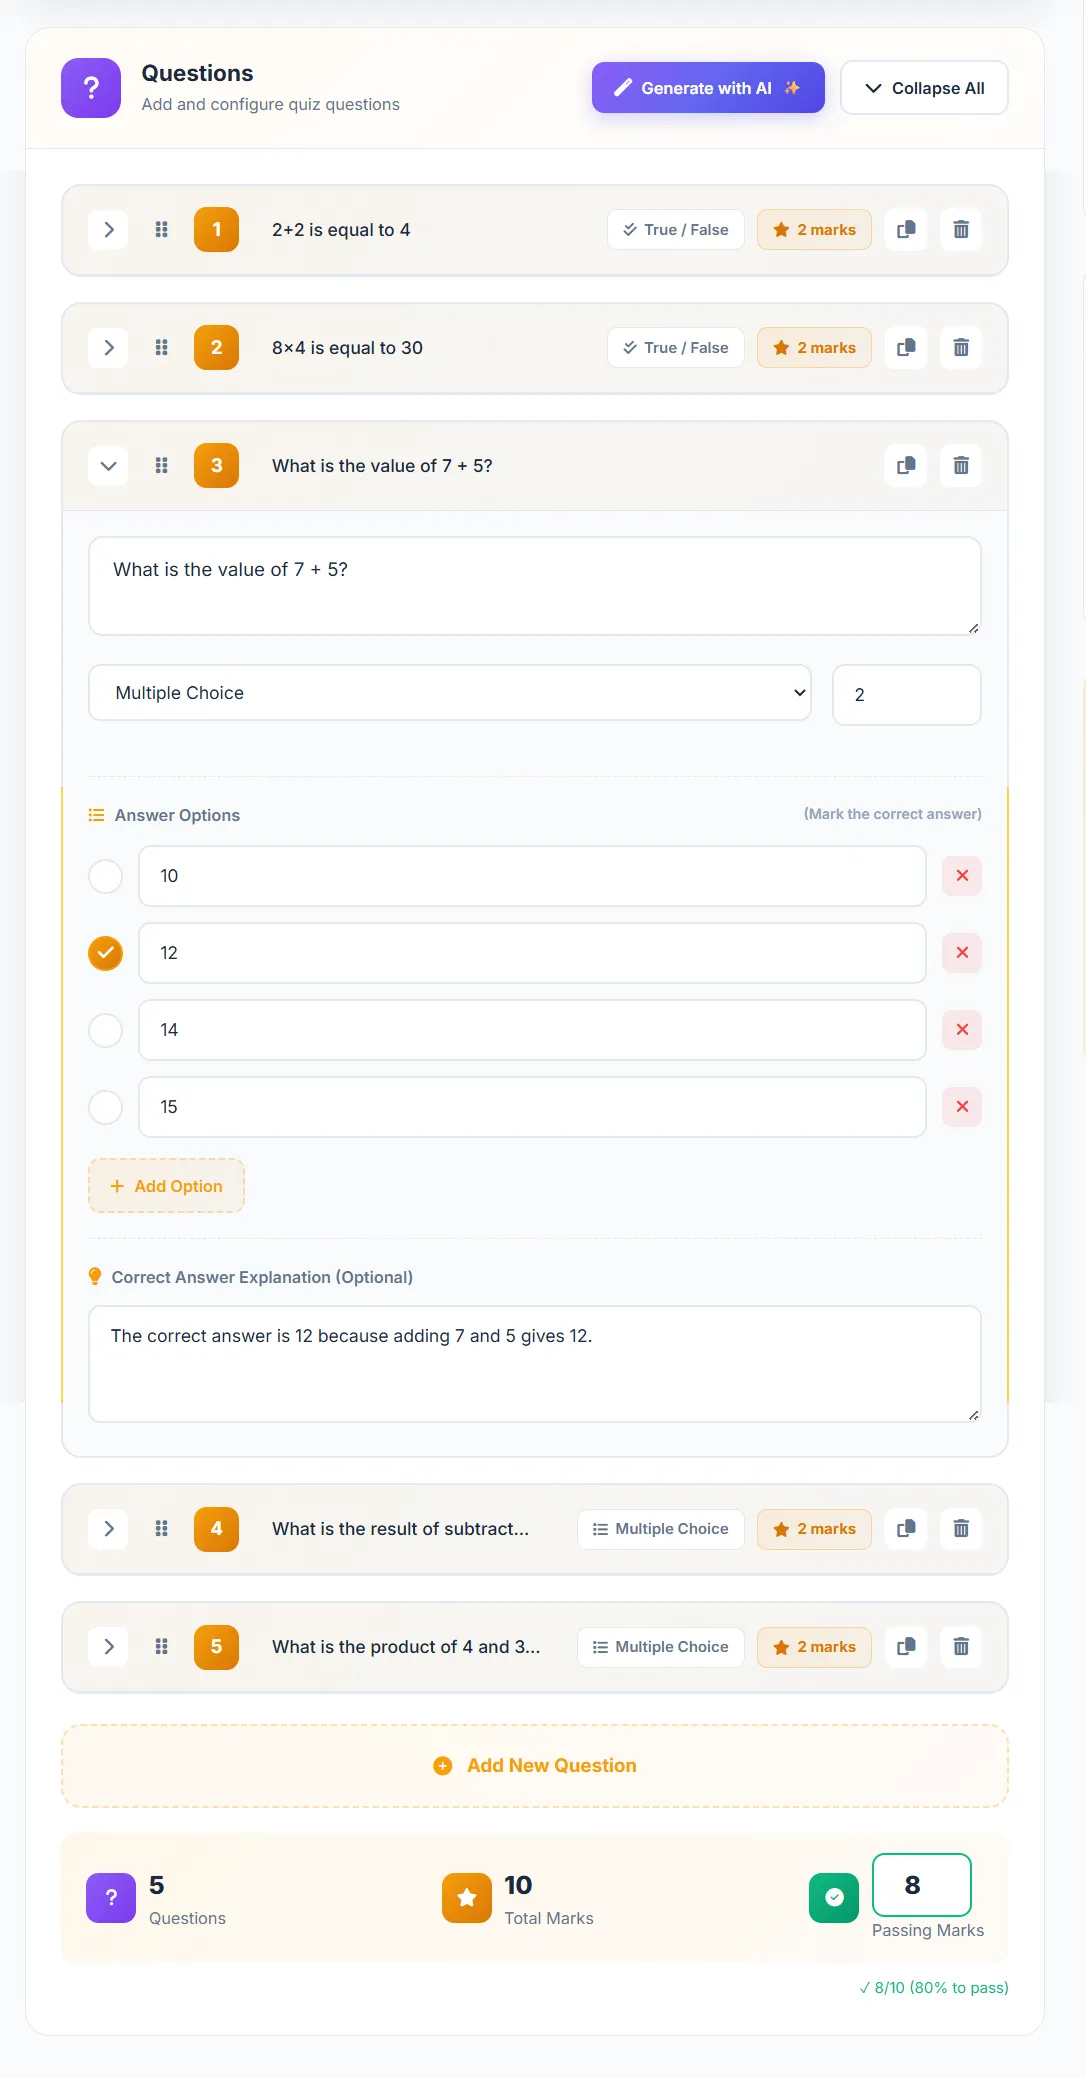Remove answer option 10
The width and height of the screenshot is (1086, 2078).
coord(961,876)
